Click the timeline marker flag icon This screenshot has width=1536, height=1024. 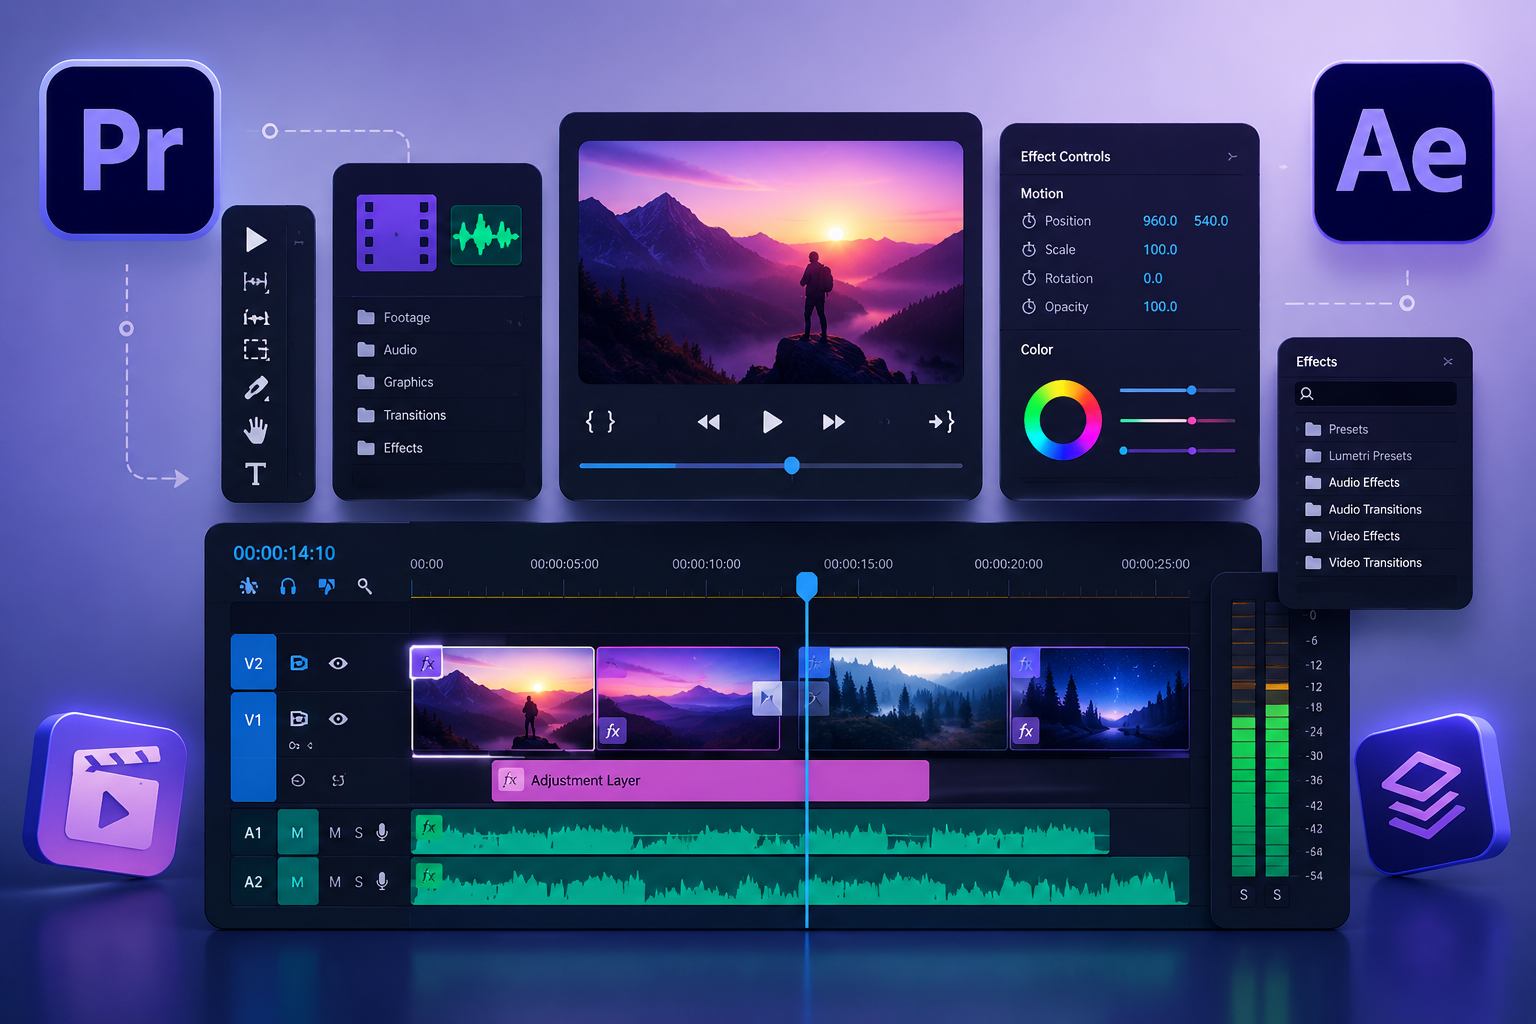(326, 586)
